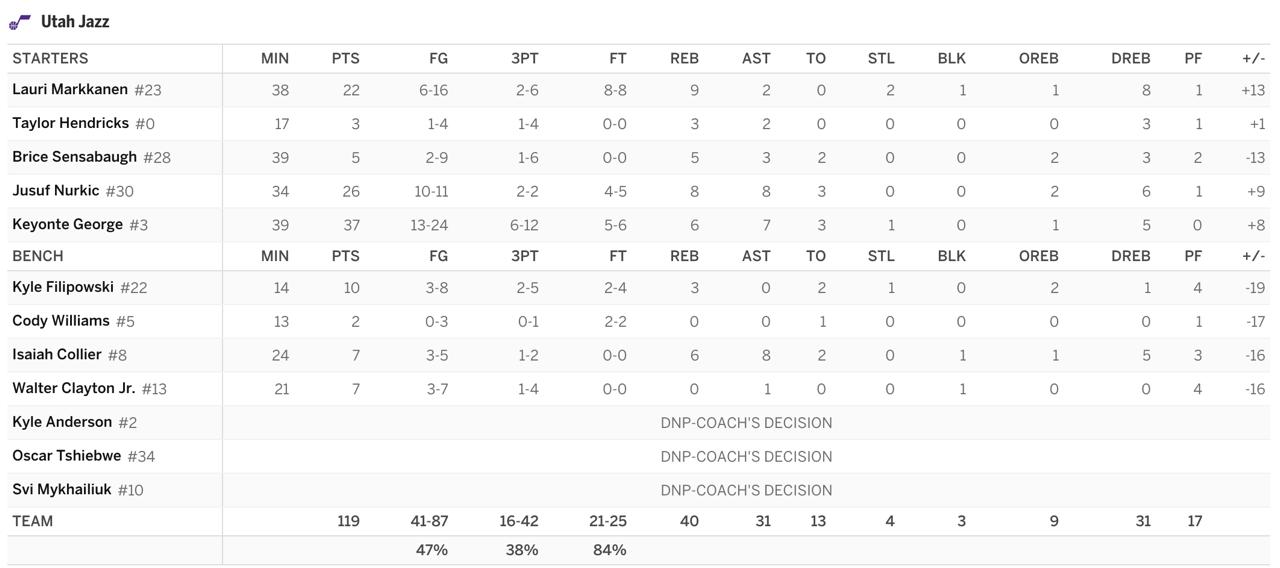Open the Utah Jazz team name heading

point(75,21)
